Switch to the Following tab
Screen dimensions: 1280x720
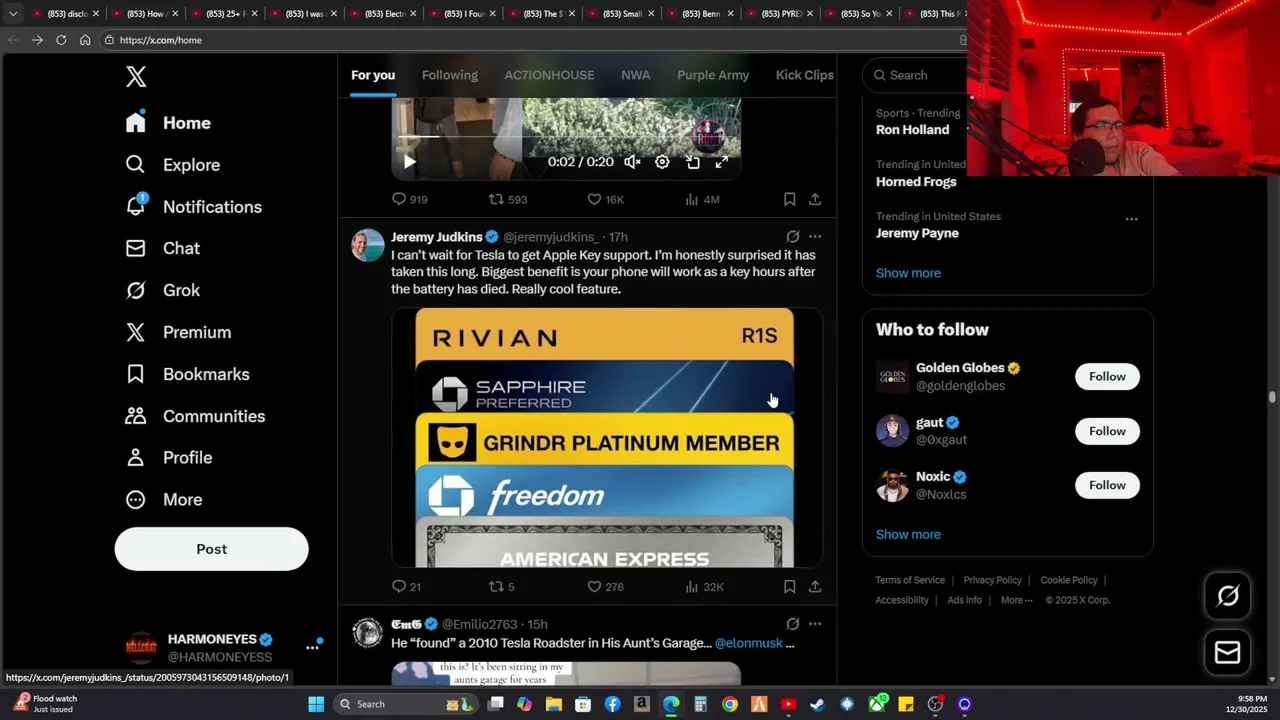coord(449,75)
